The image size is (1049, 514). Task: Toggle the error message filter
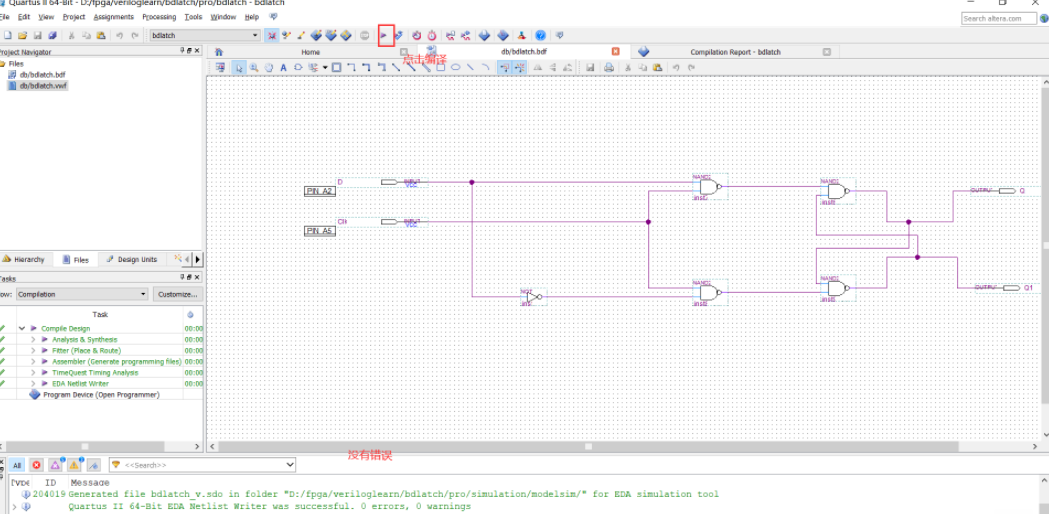point(36,465)
